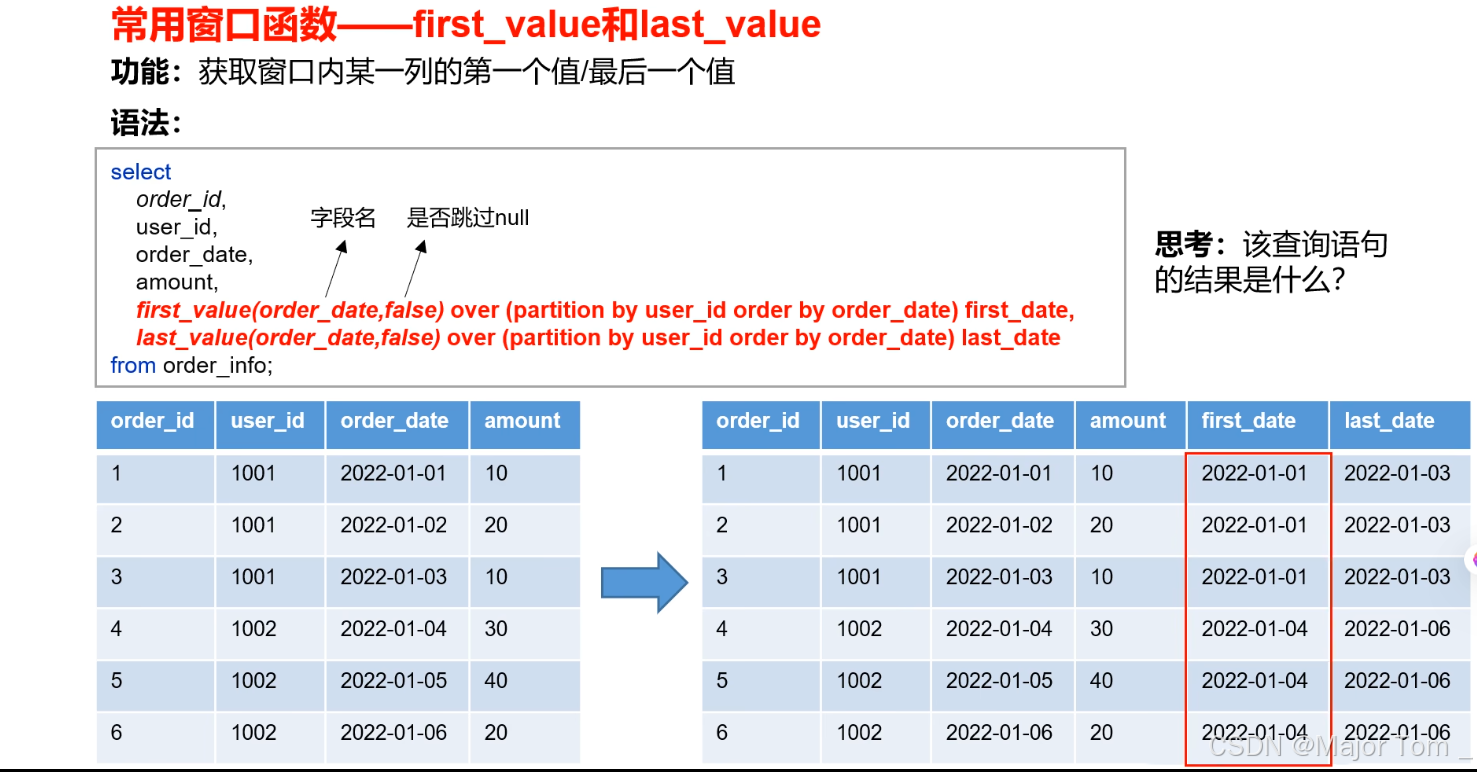The image size is (1477, 772).
Task: Click user_id 1002 in order 6 row of result table
Action: (x=859, y=734)
